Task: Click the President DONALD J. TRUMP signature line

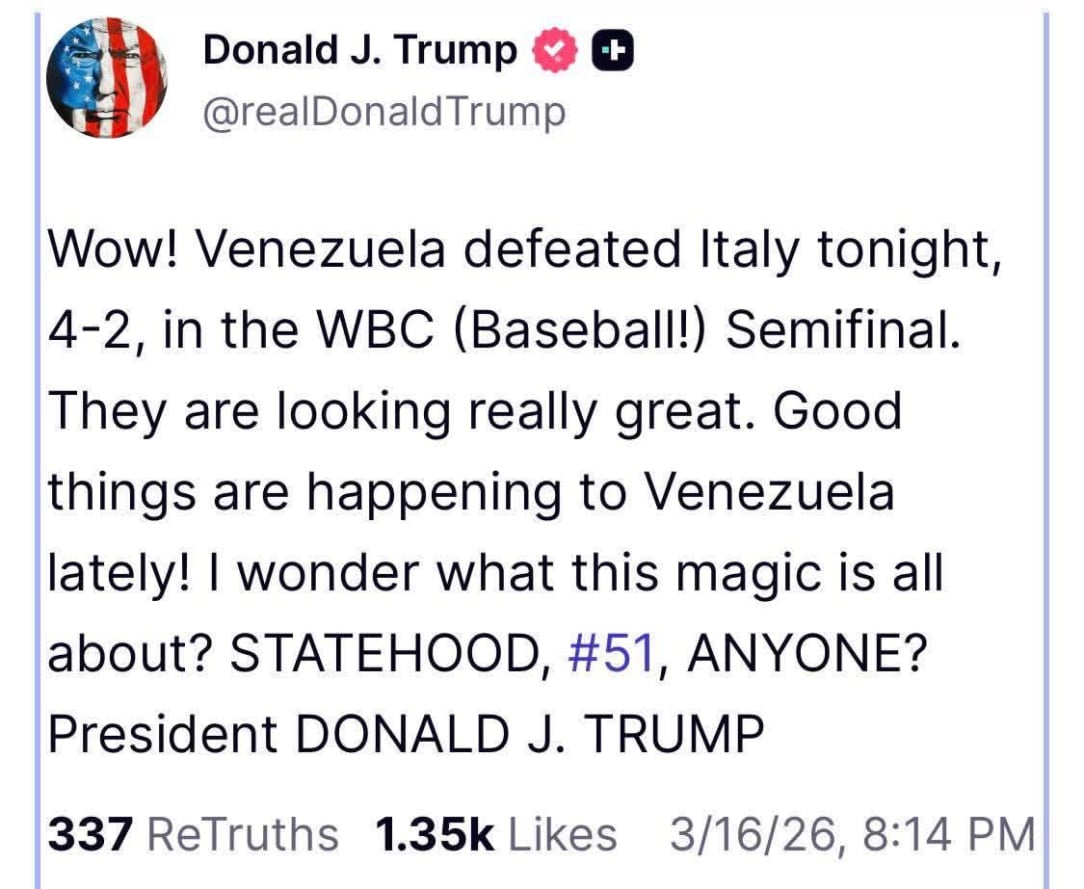Action: coord(406,734)
